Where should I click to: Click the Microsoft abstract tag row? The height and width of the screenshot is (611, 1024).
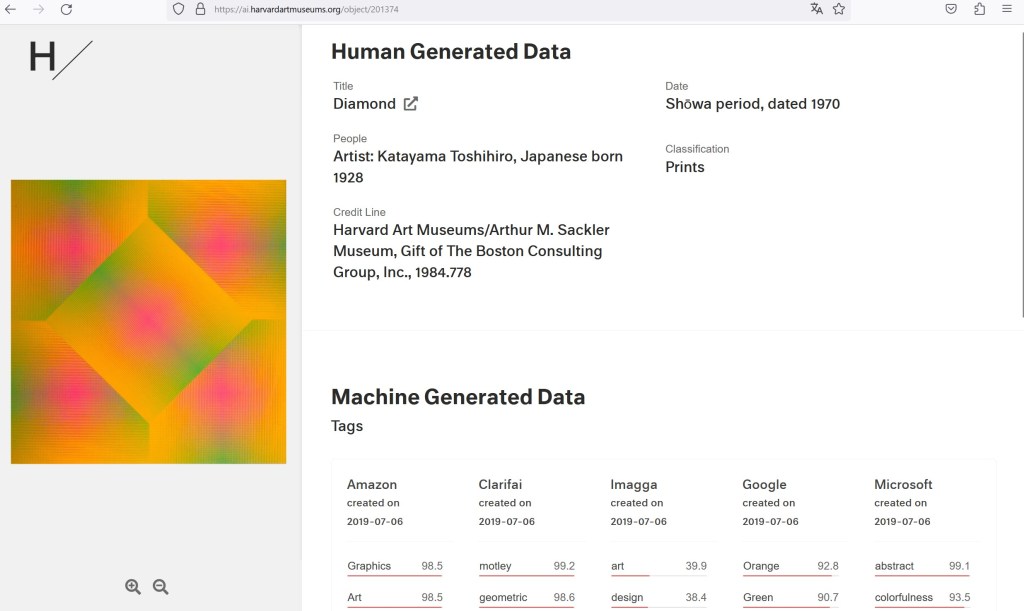coord(921,566)
